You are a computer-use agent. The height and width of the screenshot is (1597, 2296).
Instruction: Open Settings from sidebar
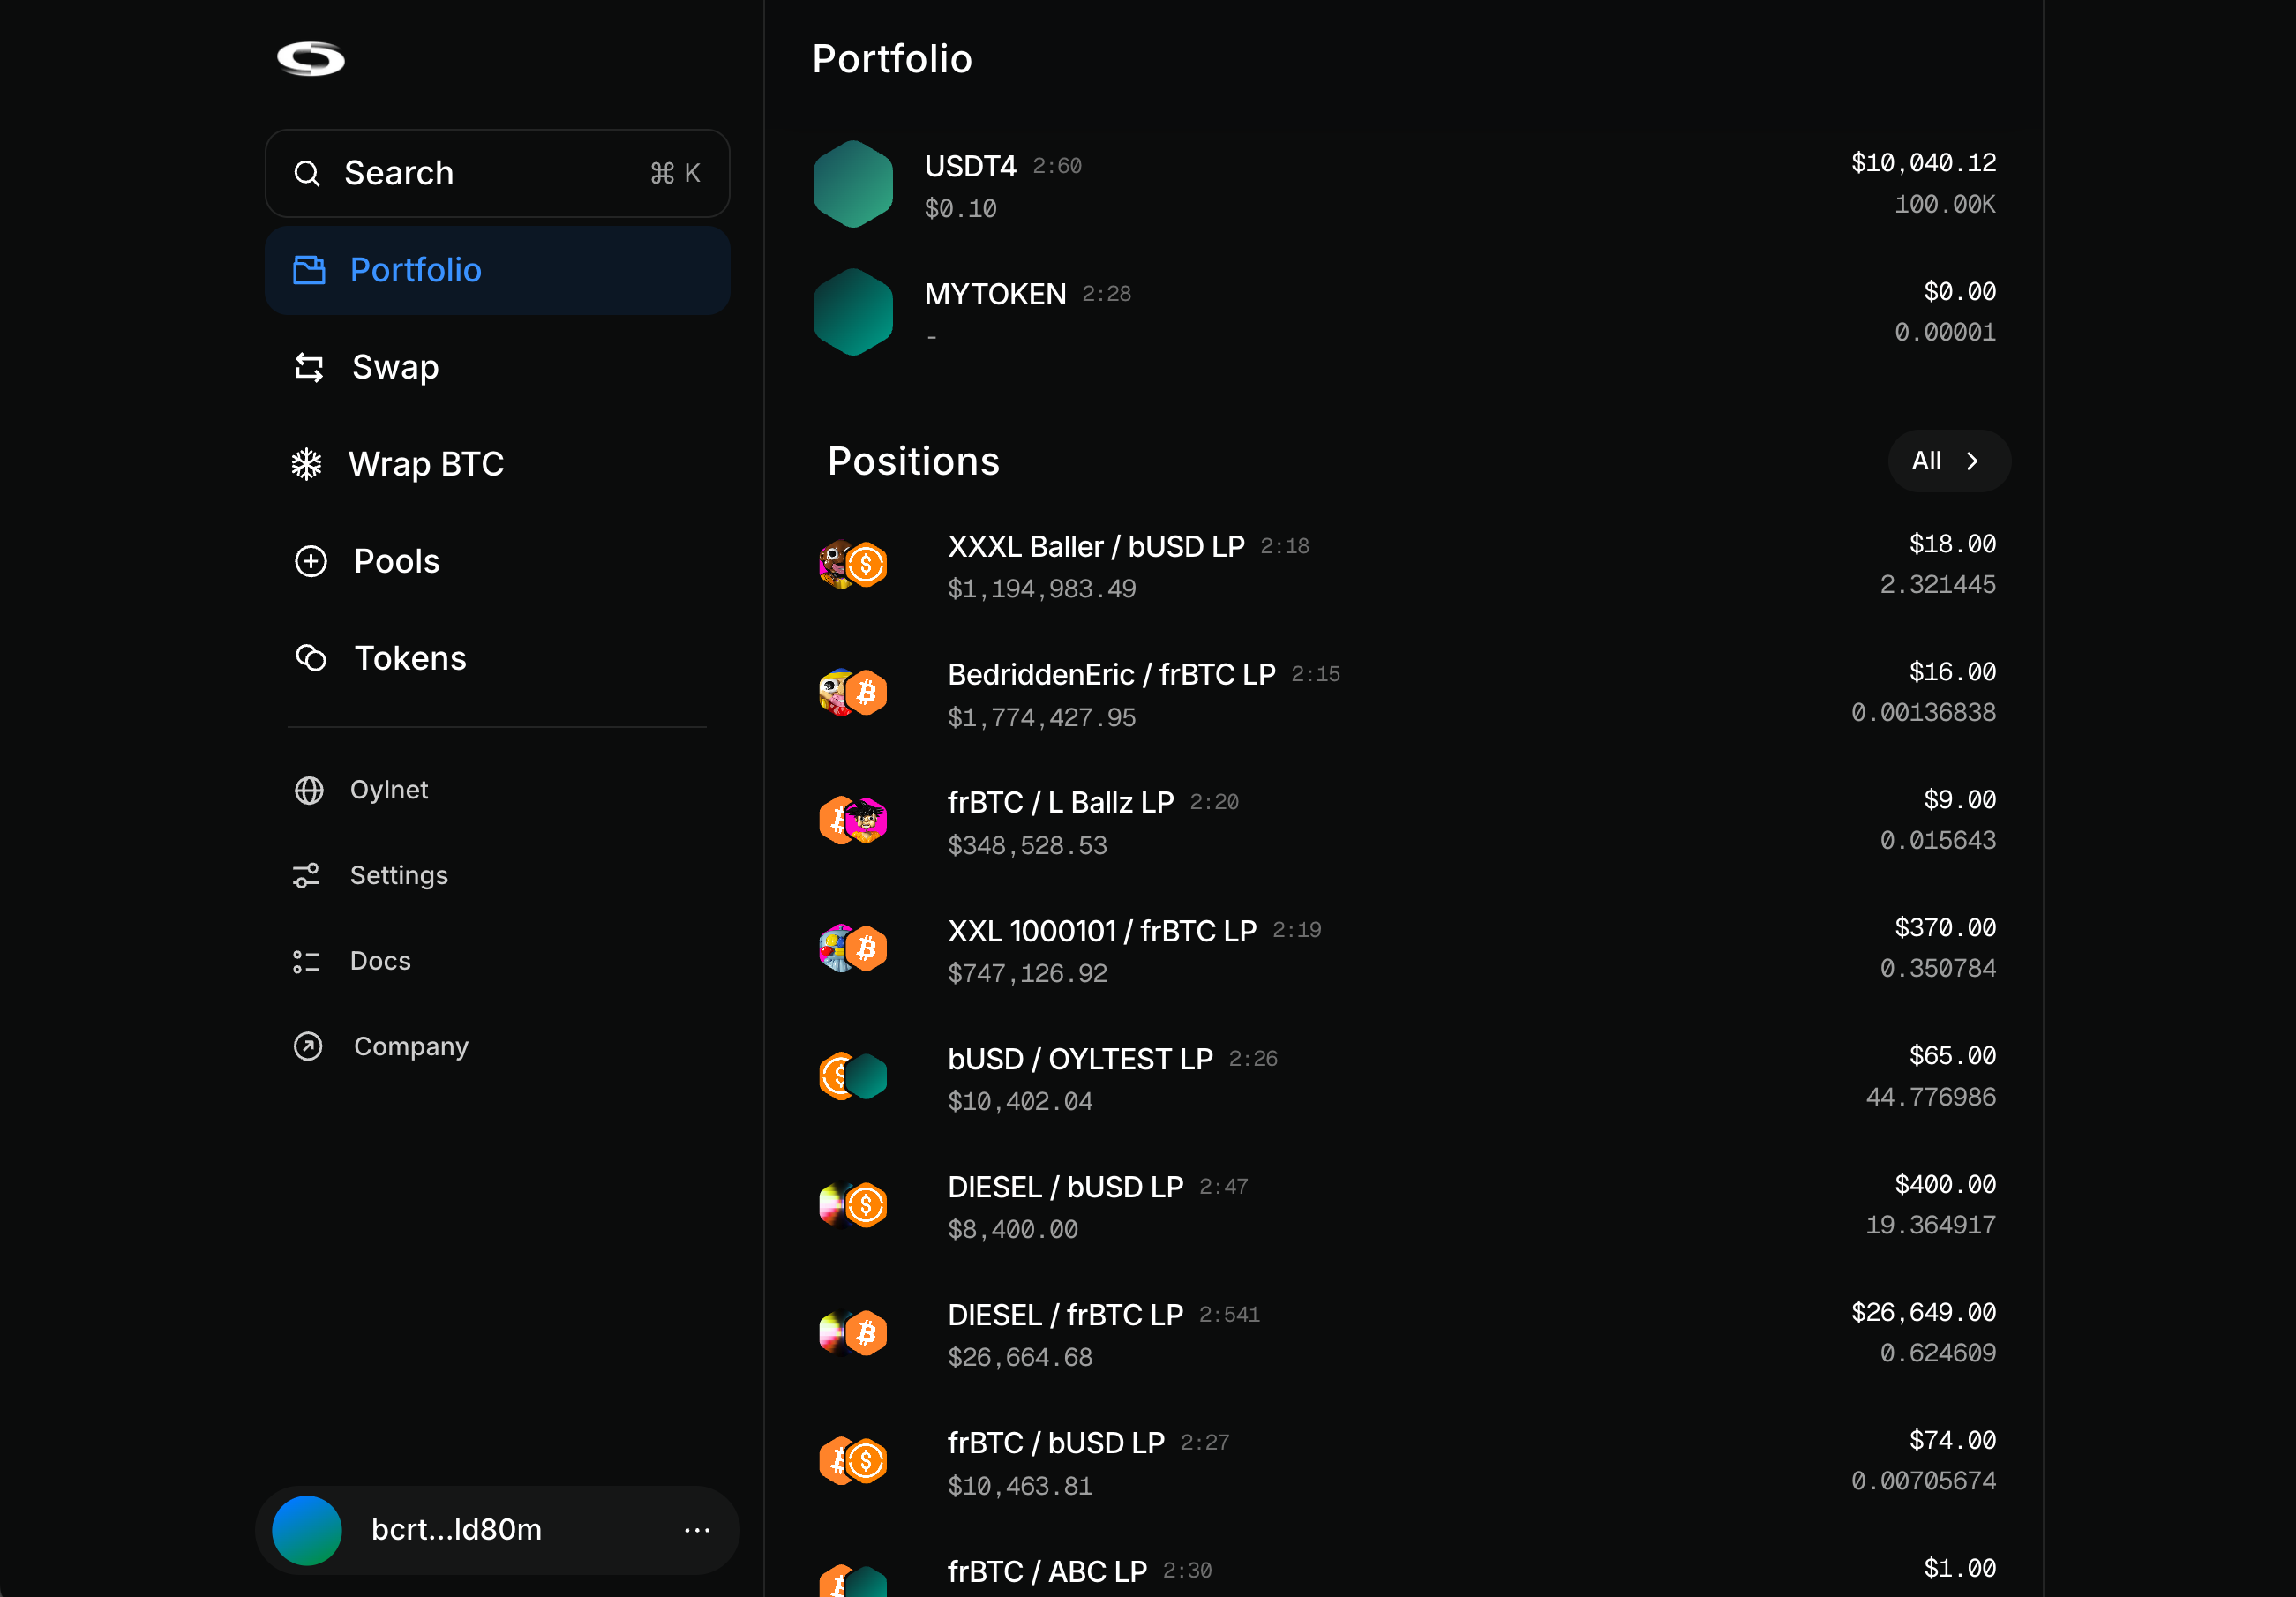tap(399, 875)
